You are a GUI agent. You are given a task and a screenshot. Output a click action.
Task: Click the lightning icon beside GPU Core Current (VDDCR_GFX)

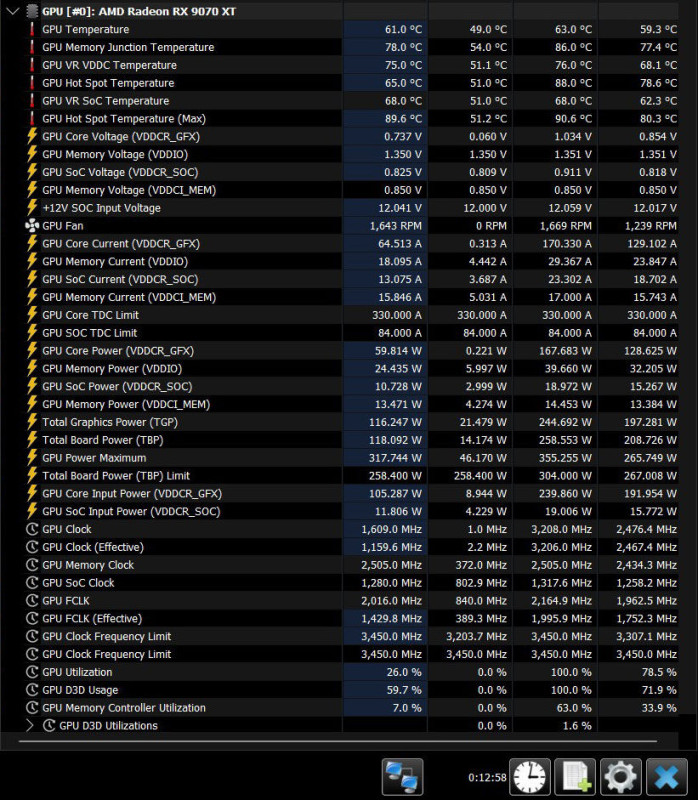click(32, 243)
